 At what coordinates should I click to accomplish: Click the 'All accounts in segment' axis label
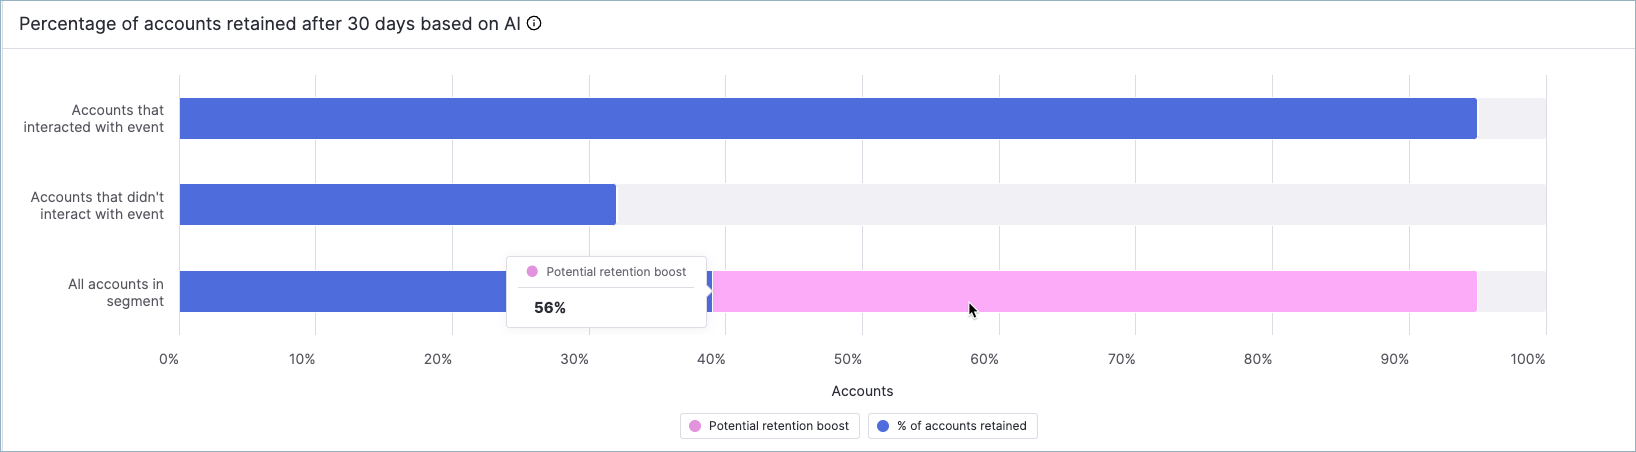coord(115,292)
